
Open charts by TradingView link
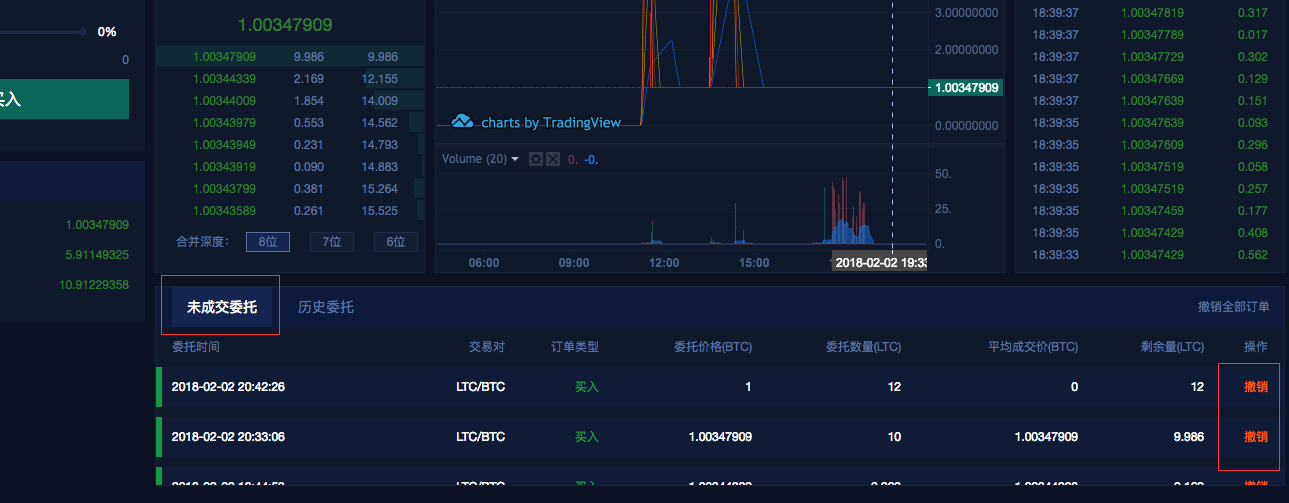[550, 123]
